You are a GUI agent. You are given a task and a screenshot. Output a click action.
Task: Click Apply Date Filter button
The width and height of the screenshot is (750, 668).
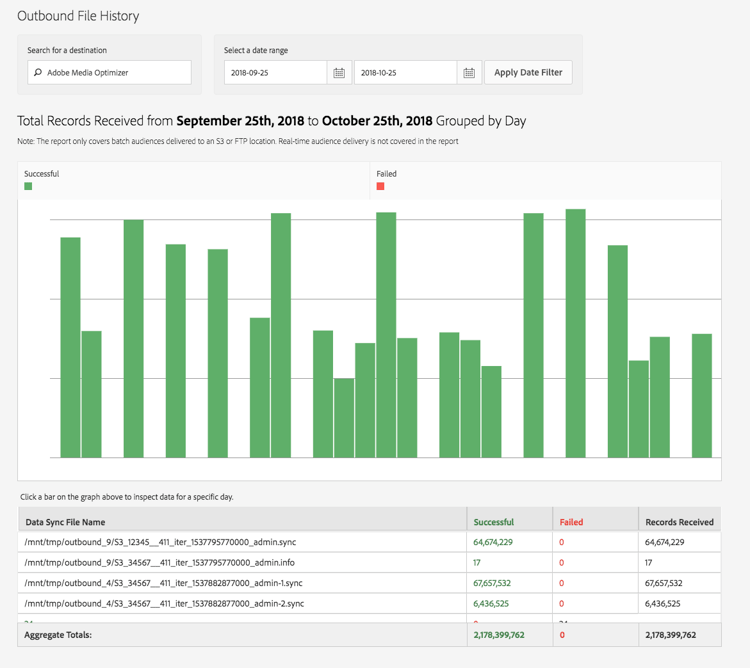pos(528,73)
